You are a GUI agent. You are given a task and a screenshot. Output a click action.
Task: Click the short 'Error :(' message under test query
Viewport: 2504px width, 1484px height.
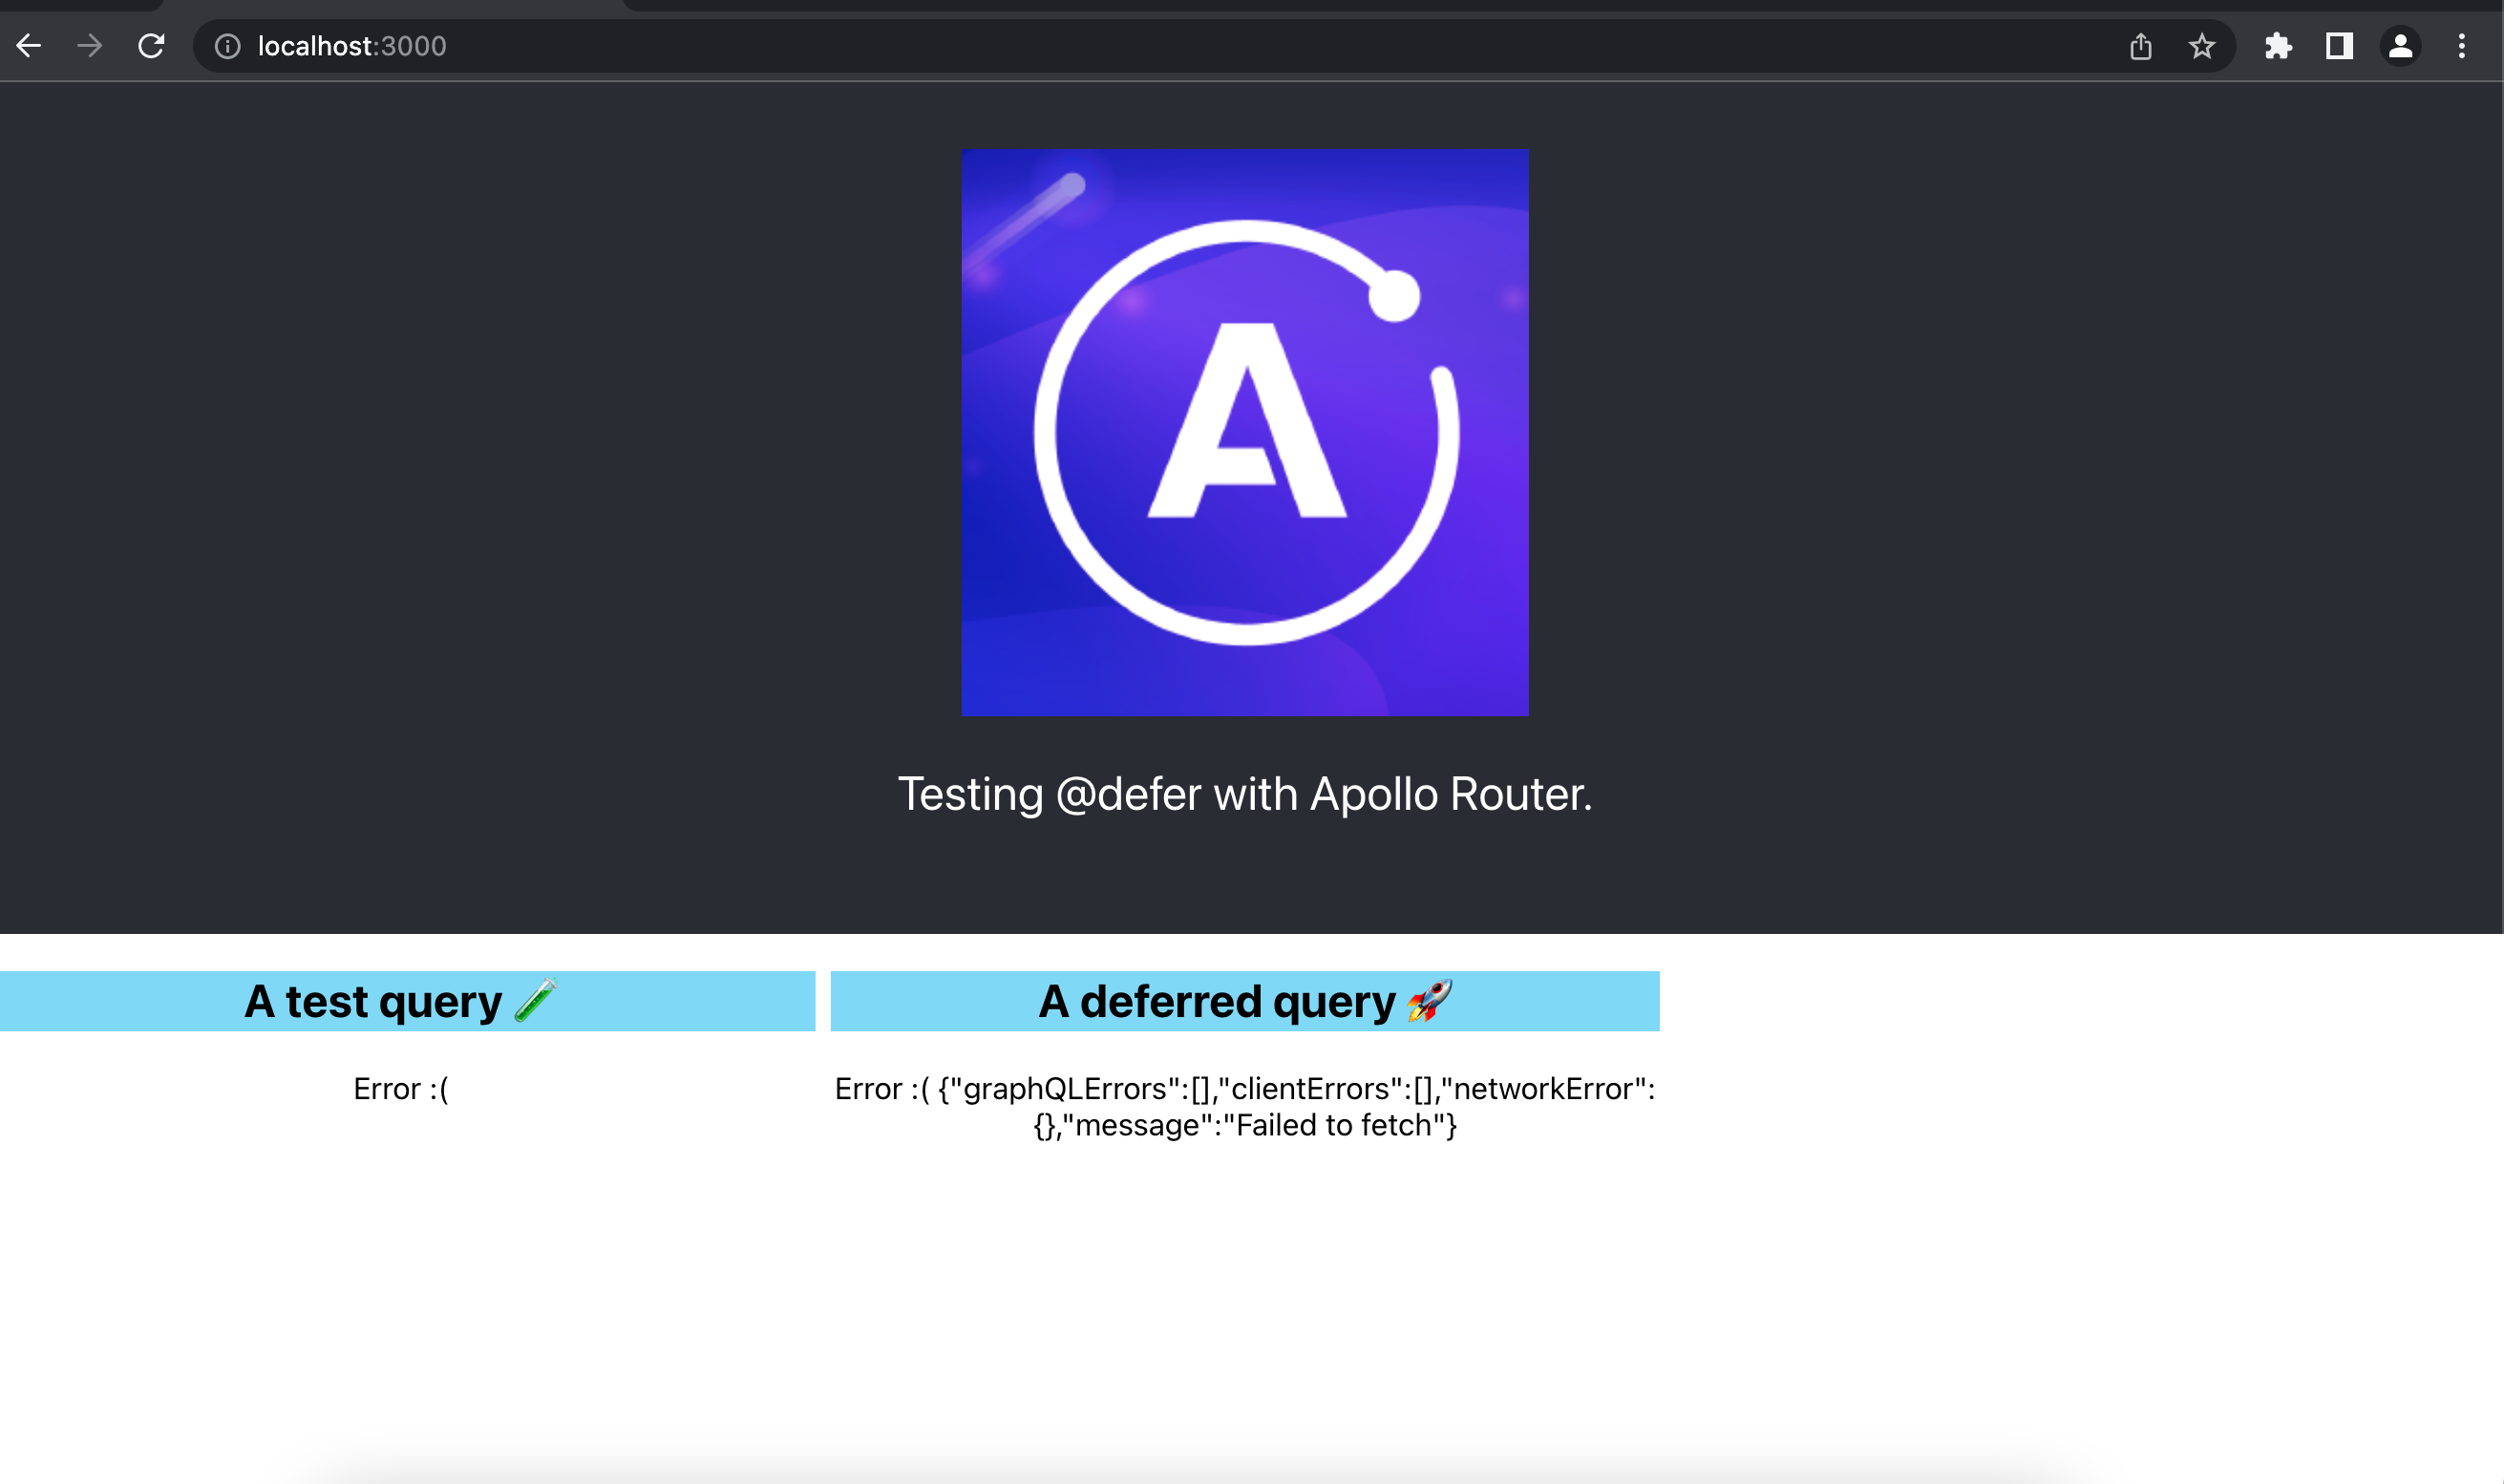click(401, 1089)
